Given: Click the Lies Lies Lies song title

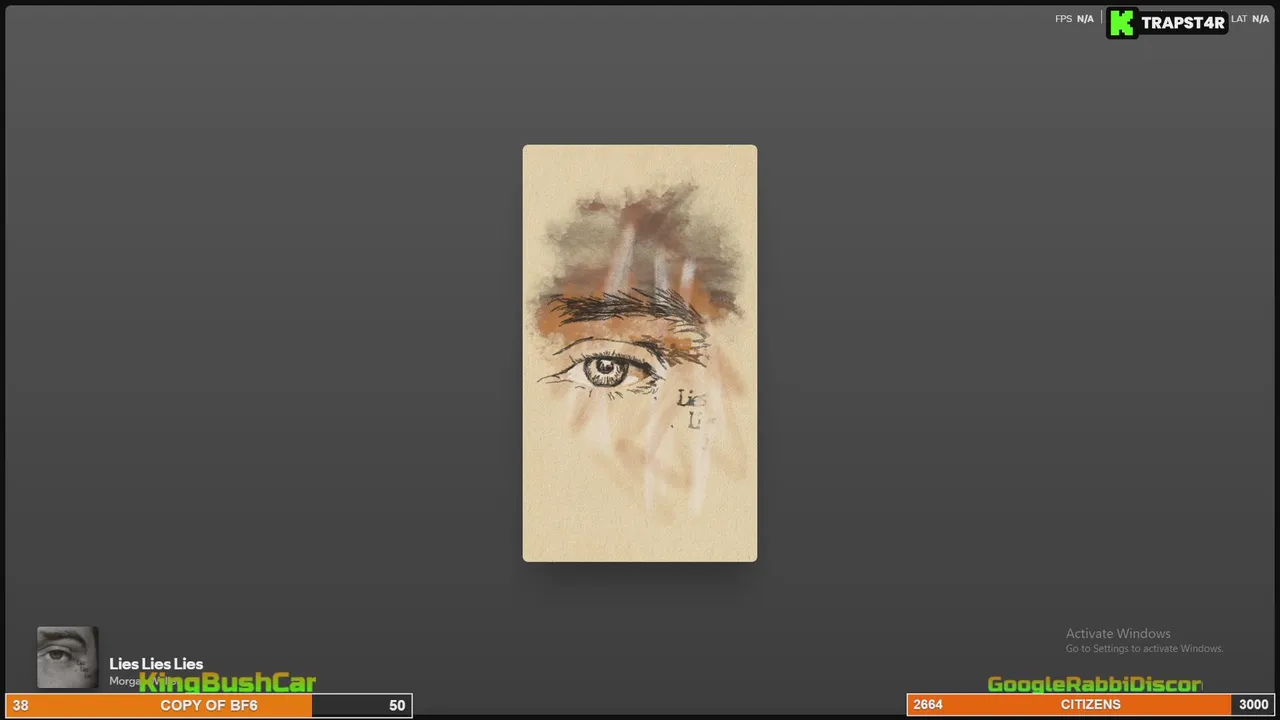Looking at the screenshot, I should (156, 664).
